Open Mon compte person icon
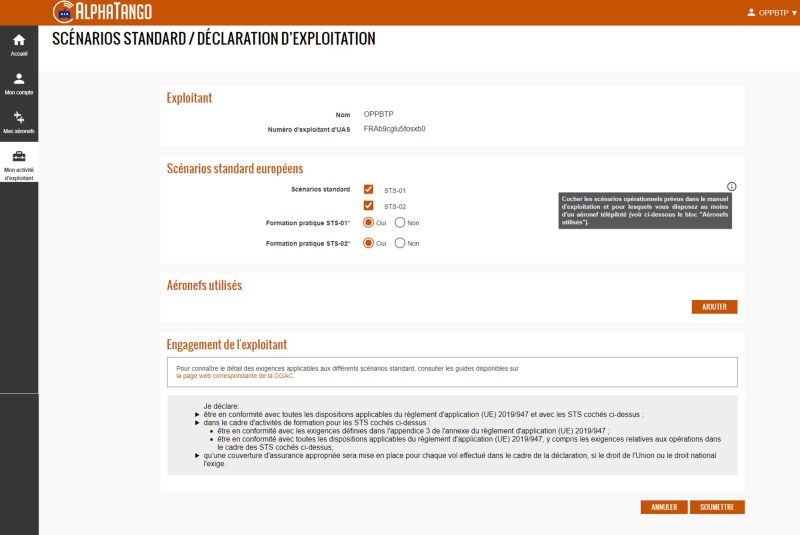 point(19,79)
